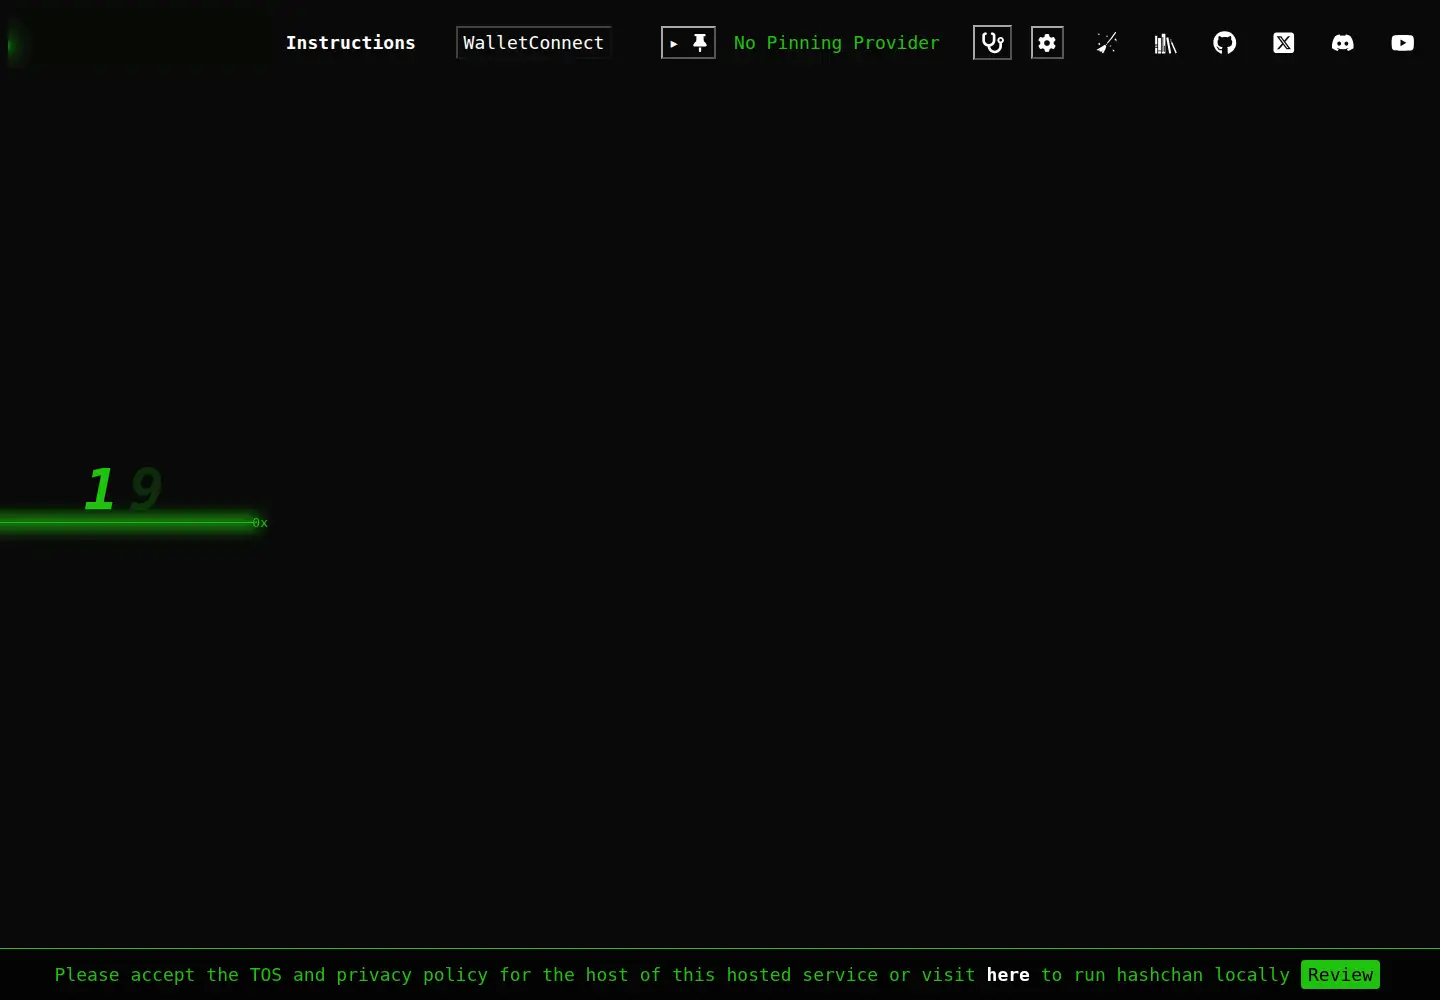Open the Instructions page
Screen dimensions: 1440x1000
pyautogui.click(x=350, y=43)
